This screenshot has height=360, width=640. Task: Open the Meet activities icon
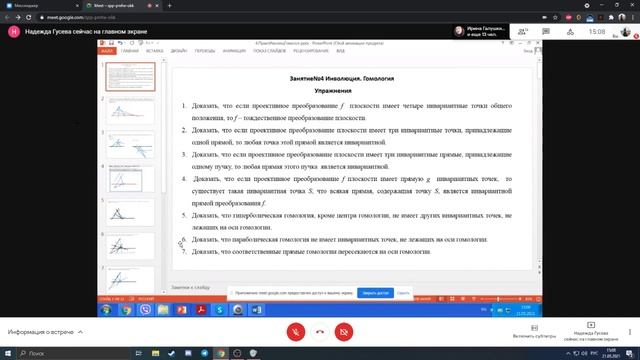pyautogui.click(x=570, y=31)
